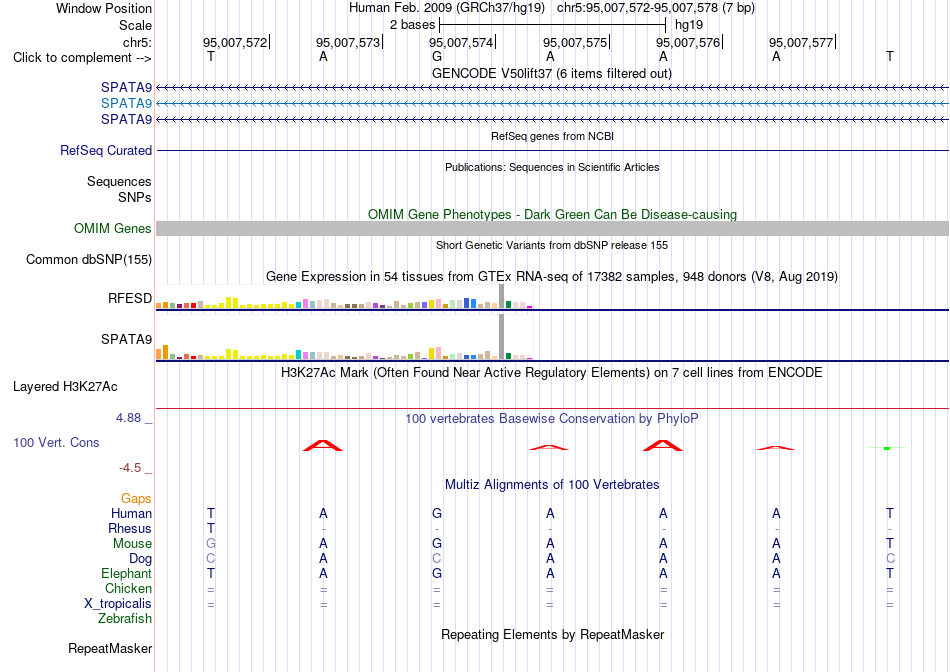This screenshot has width=950, height=672.
Task: Click the 'chr5:' ruler label
Action: [x=138, y=42]
